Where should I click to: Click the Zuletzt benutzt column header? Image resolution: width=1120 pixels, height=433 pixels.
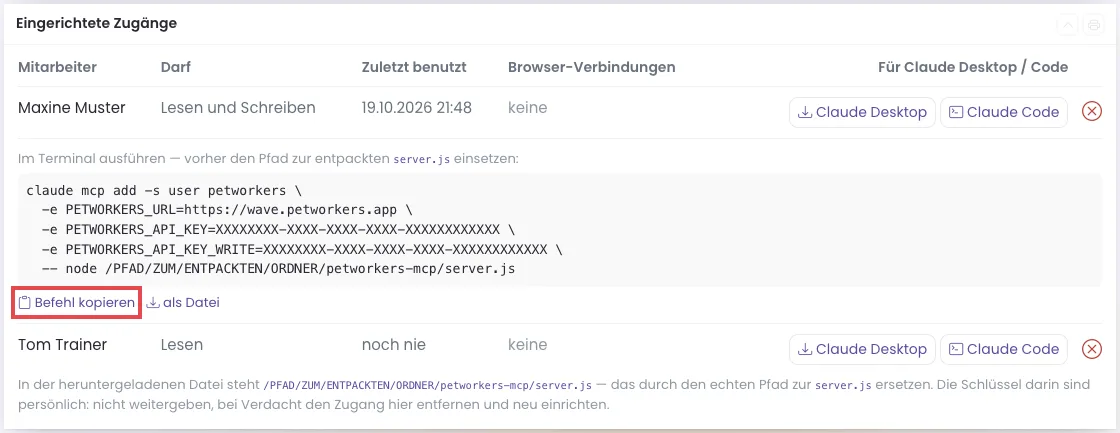pyautogui.click(x=414, y=67)
